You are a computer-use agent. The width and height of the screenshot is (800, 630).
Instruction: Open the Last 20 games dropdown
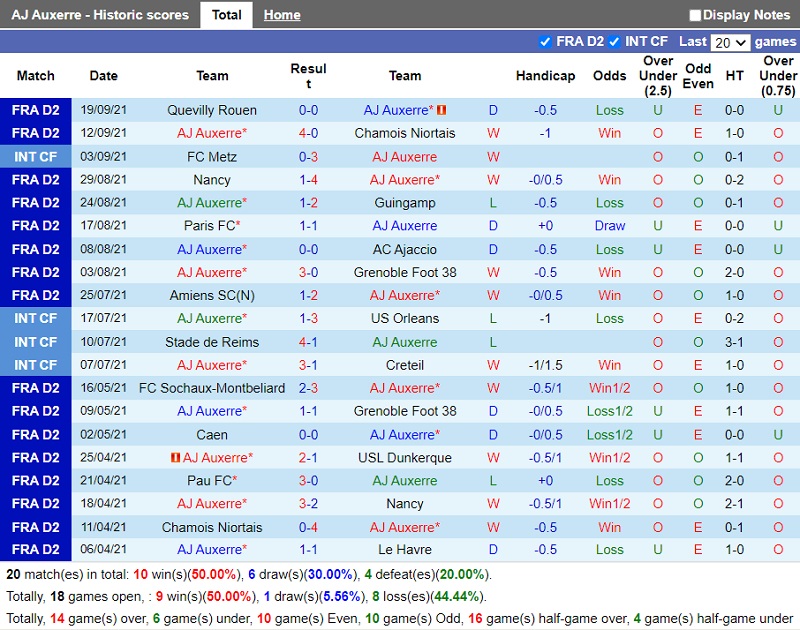pos(729,42)
